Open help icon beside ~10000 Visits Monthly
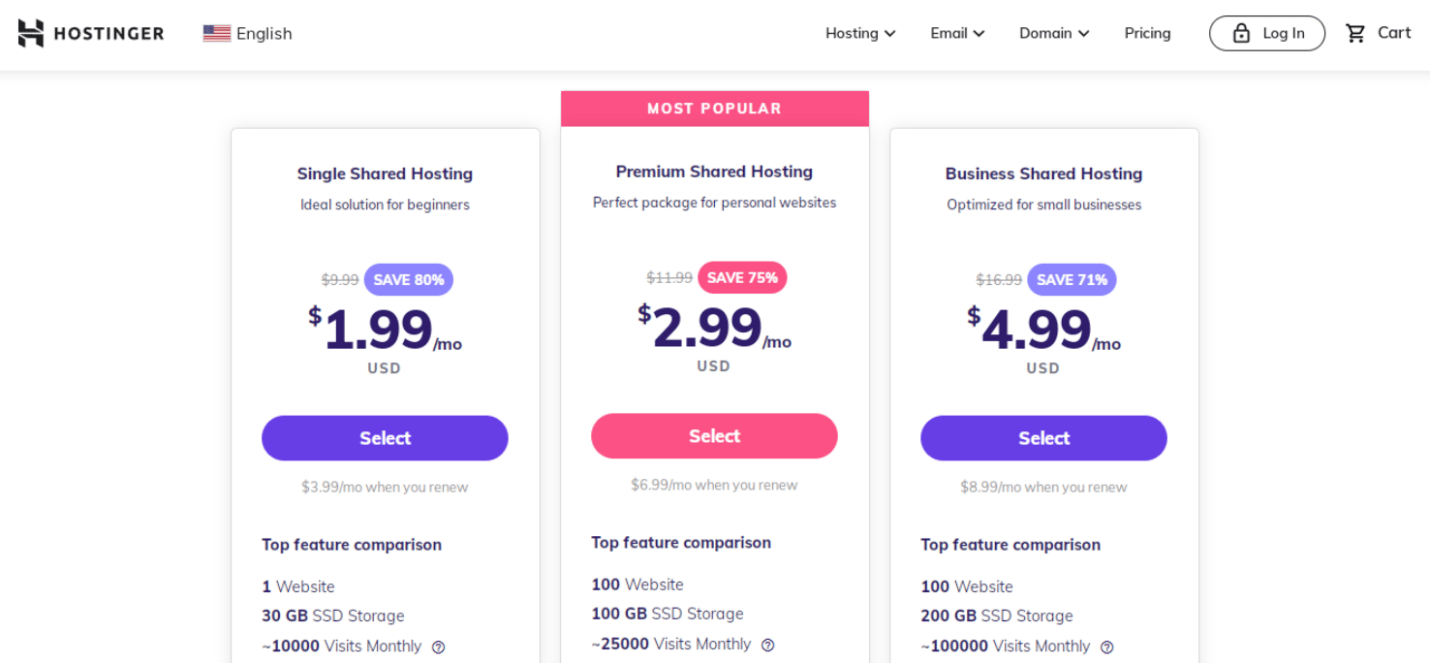1430x663 pixels. (438, 647)
